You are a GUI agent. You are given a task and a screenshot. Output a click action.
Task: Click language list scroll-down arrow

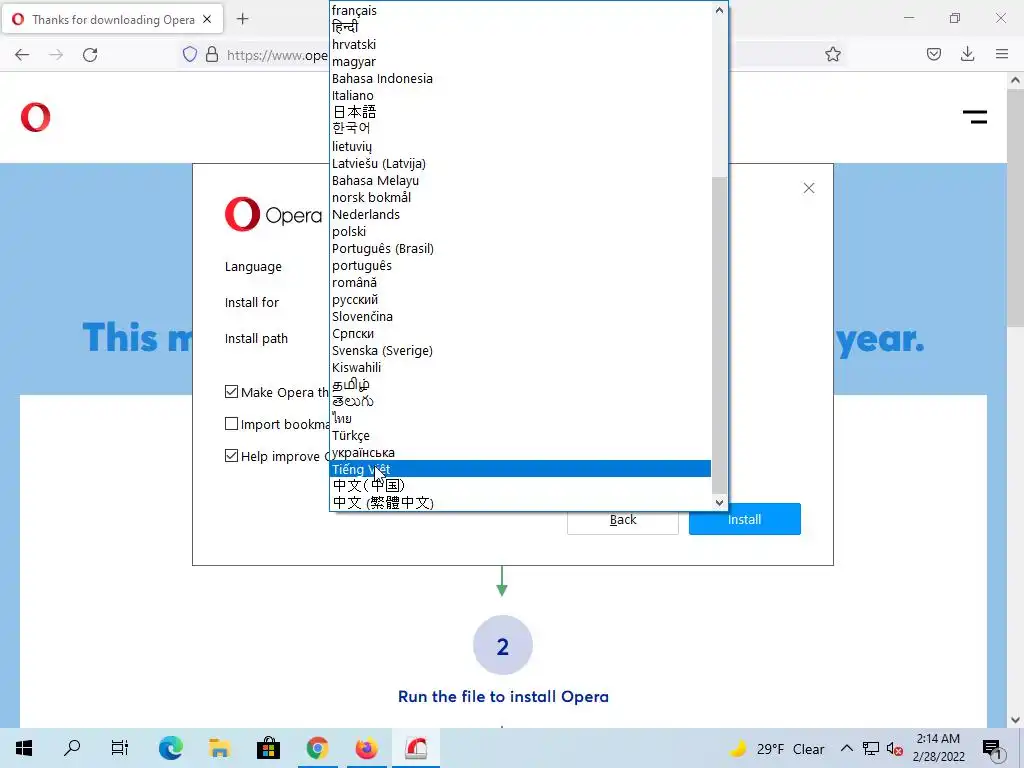tap(719, 502)
